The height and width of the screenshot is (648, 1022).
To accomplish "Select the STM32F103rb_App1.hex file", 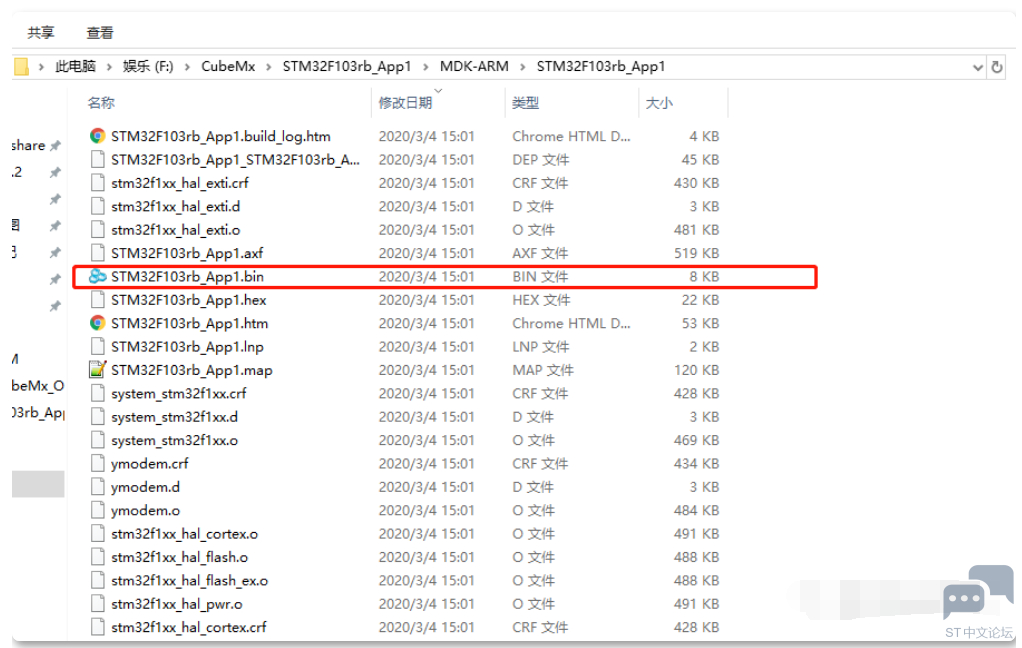I will pos(188,300).
